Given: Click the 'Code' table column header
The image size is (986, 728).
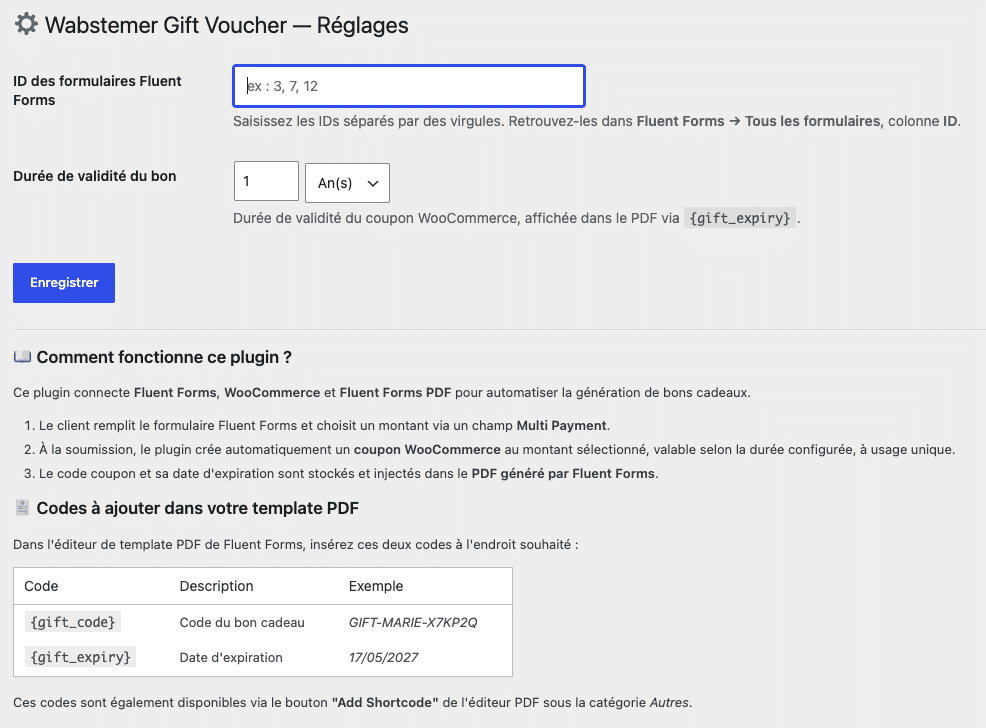Looking at the screenshot, I should 41,586.
